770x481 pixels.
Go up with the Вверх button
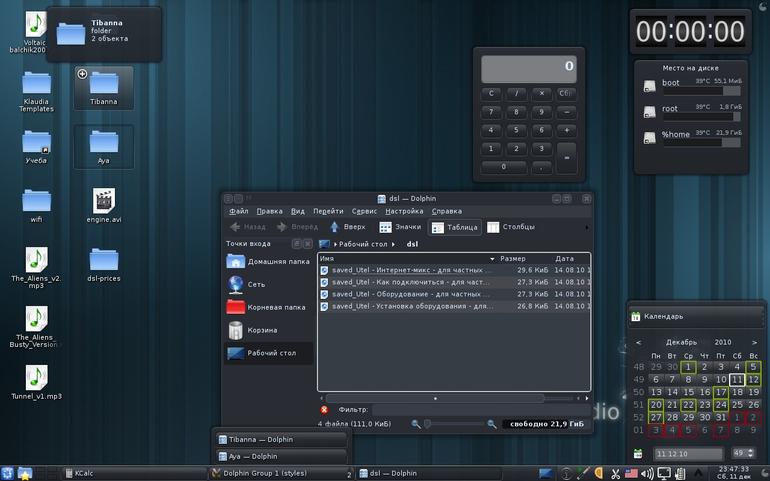coord(347,227)
